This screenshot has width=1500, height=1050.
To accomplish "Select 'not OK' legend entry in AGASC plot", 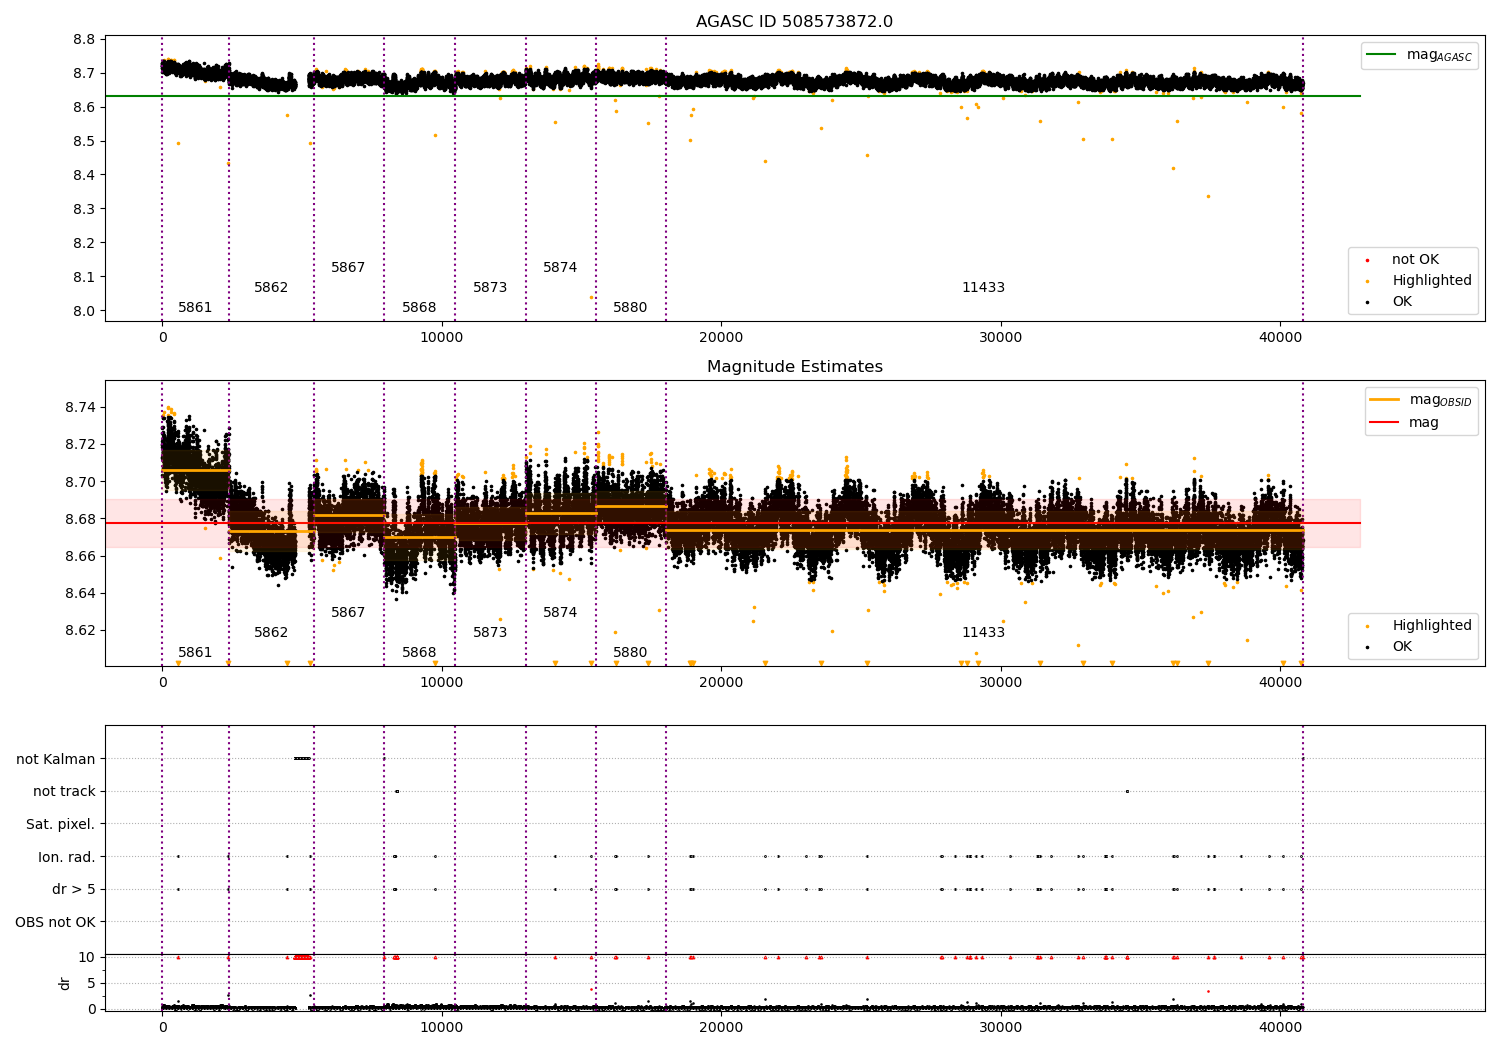I will coord(1415,260).
